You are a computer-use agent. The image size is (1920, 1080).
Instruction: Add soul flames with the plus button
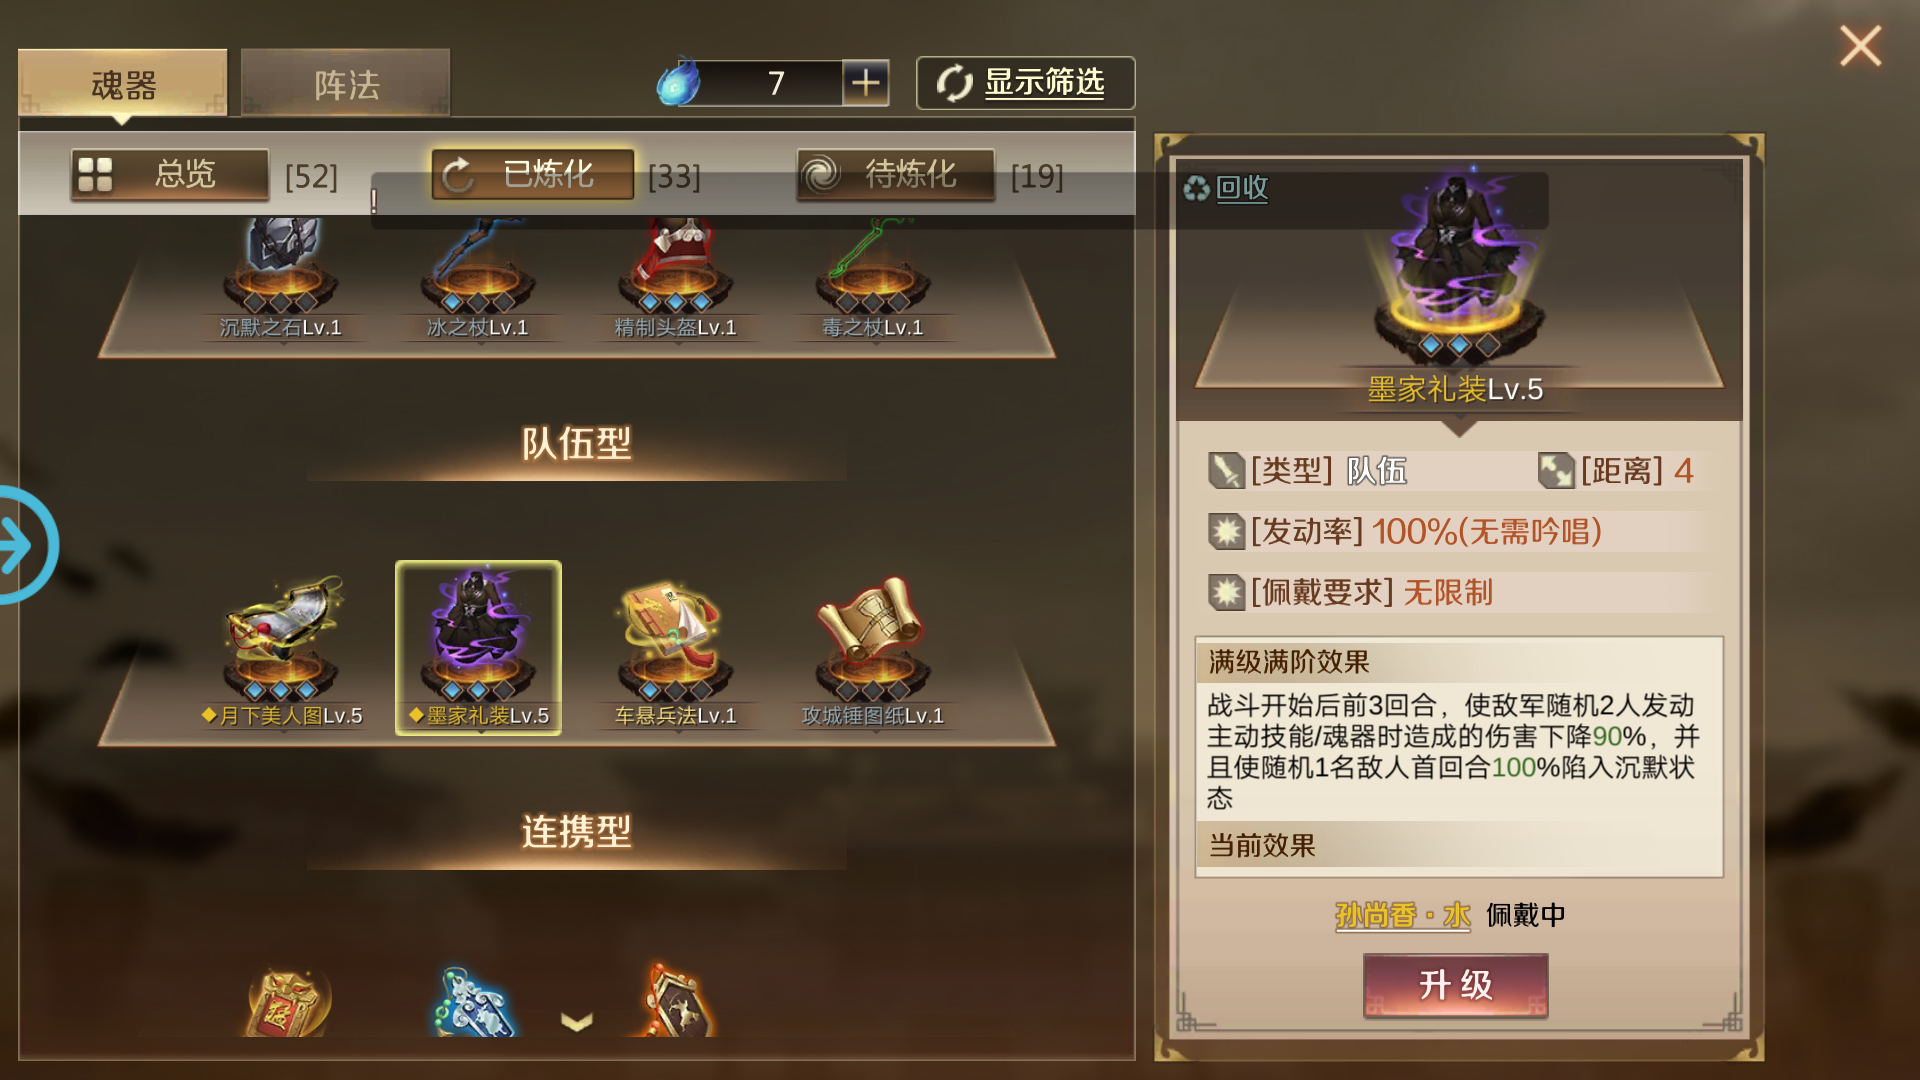(x=866, y=82)
